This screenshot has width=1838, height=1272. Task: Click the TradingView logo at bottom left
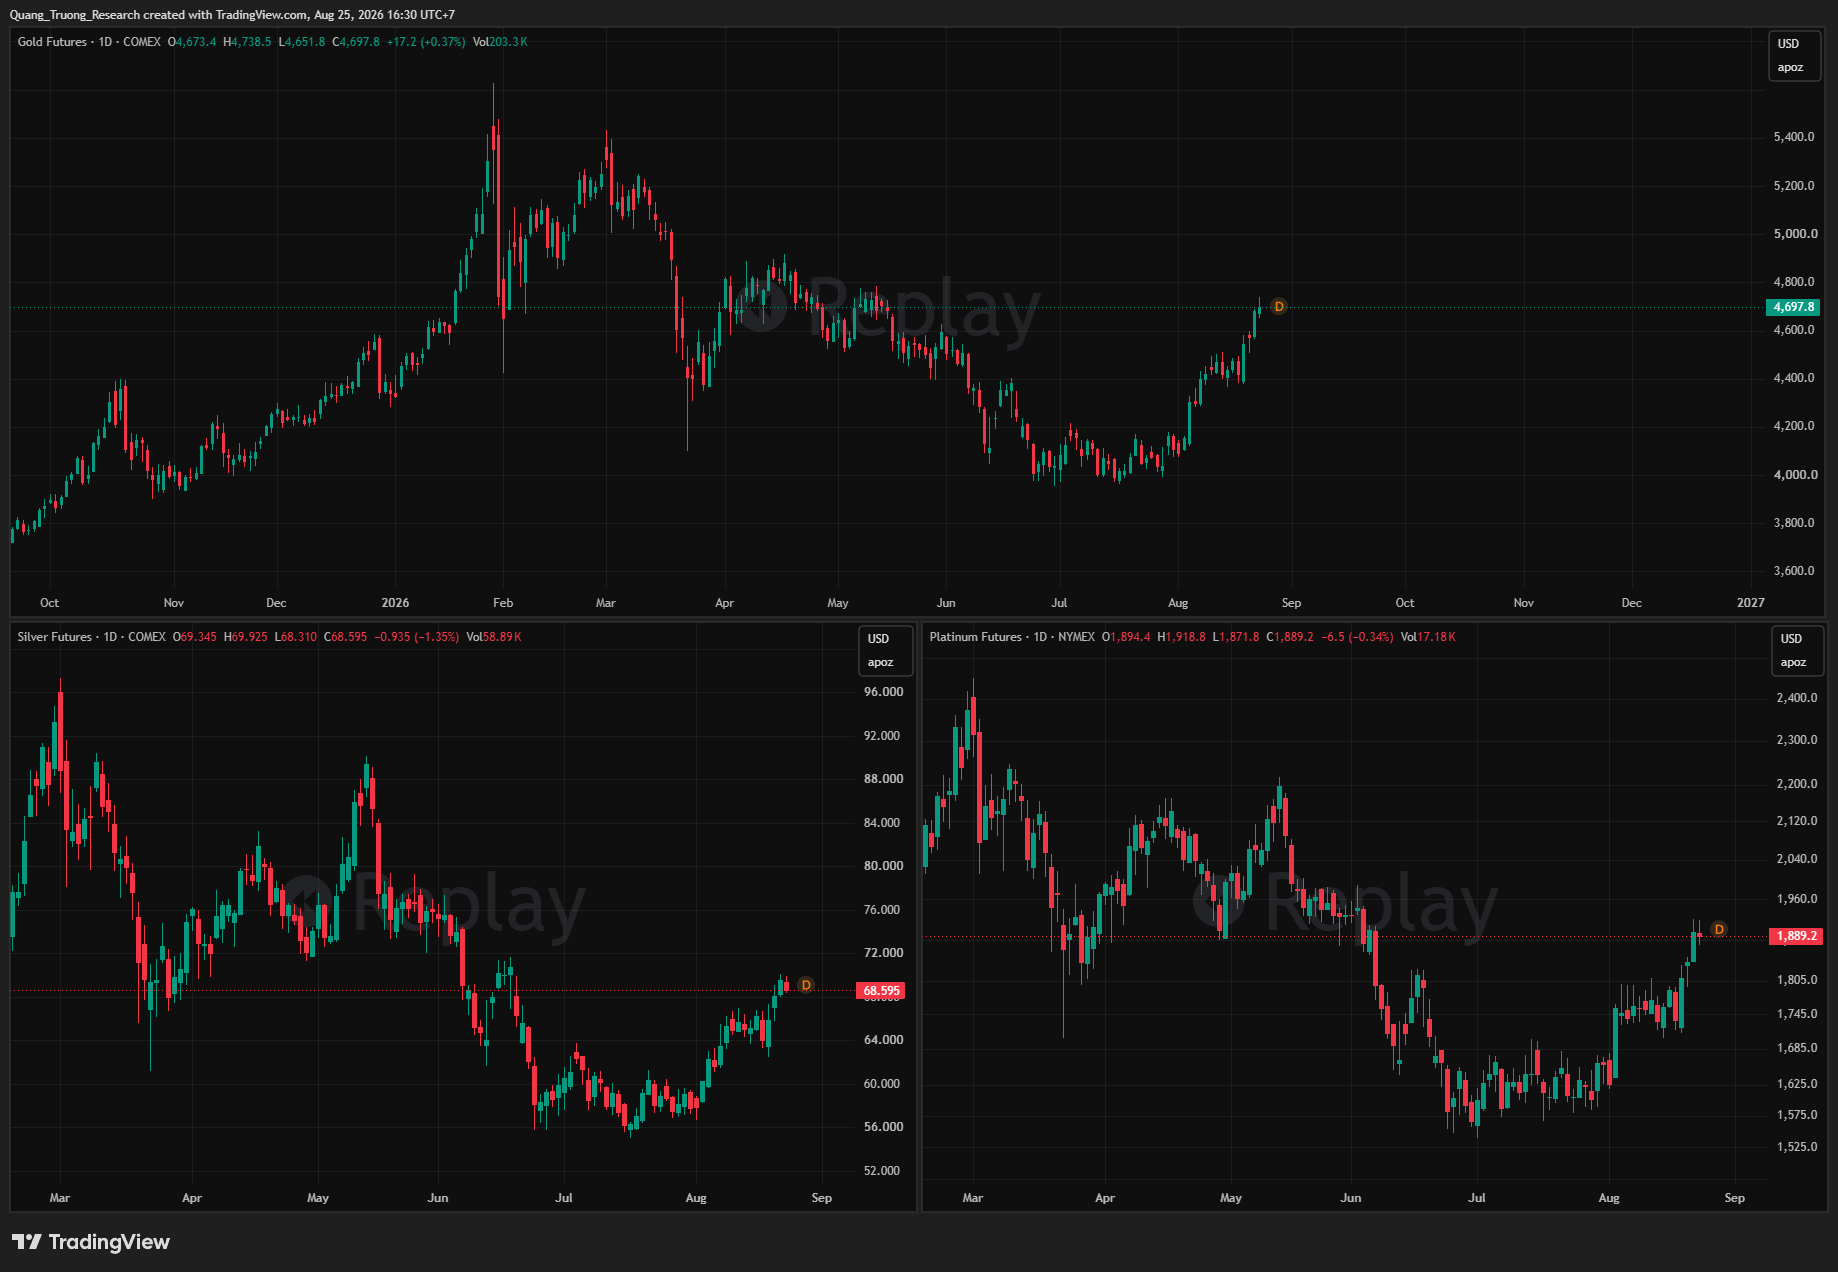point(91,1241)
